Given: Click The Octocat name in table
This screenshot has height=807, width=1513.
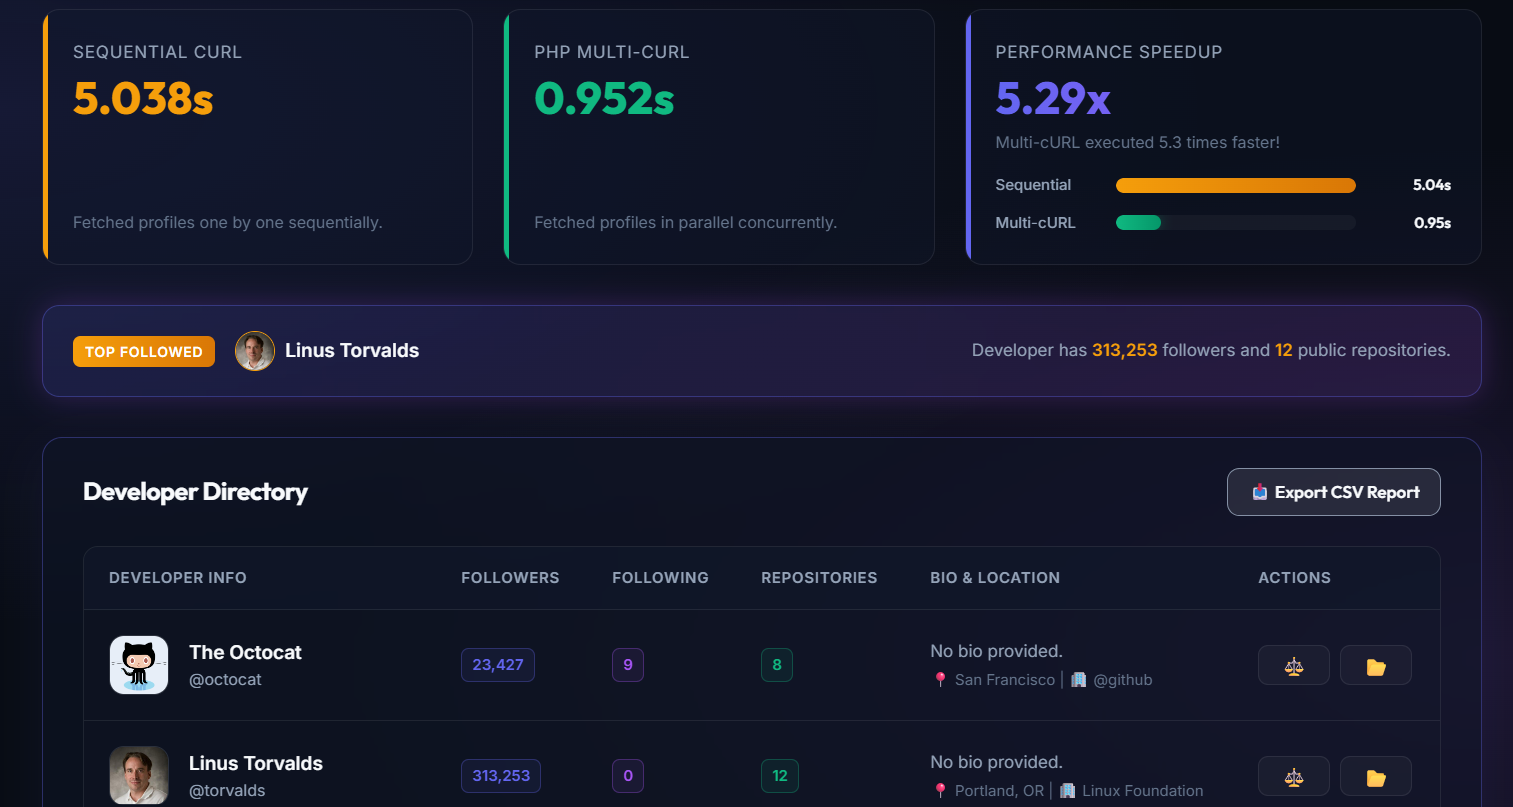Looking at the screenshot, I should 245,652.
